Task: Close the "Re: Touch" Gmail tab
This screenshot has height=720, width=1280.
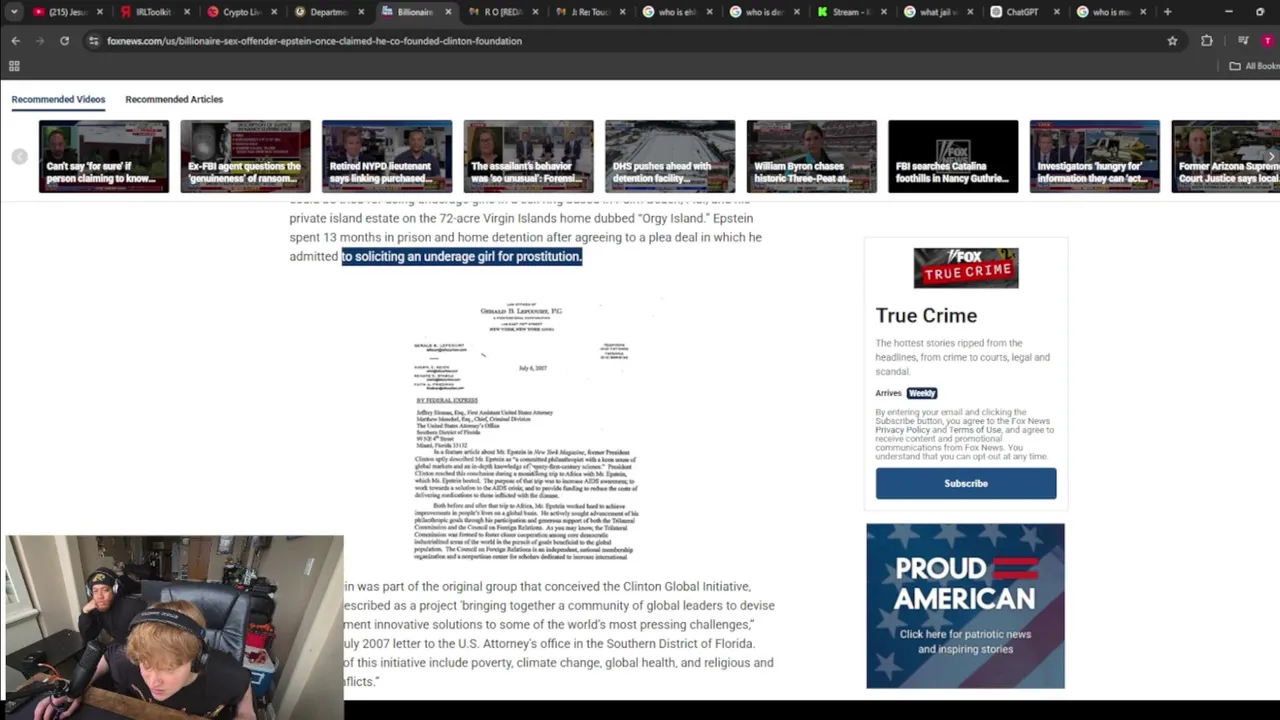Action: tap(622, 12)
